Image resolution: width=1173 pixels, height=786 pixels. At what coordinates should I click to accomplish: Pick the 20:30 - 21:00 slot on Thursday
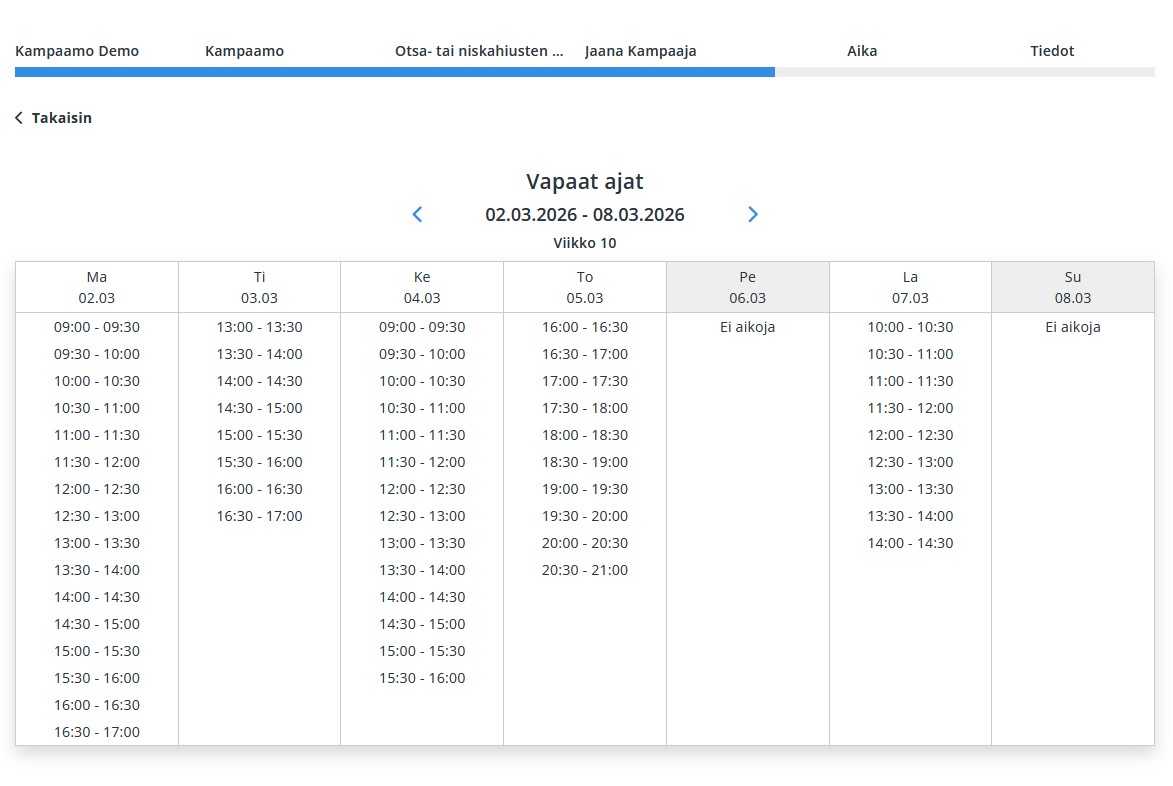coord(584,570)
